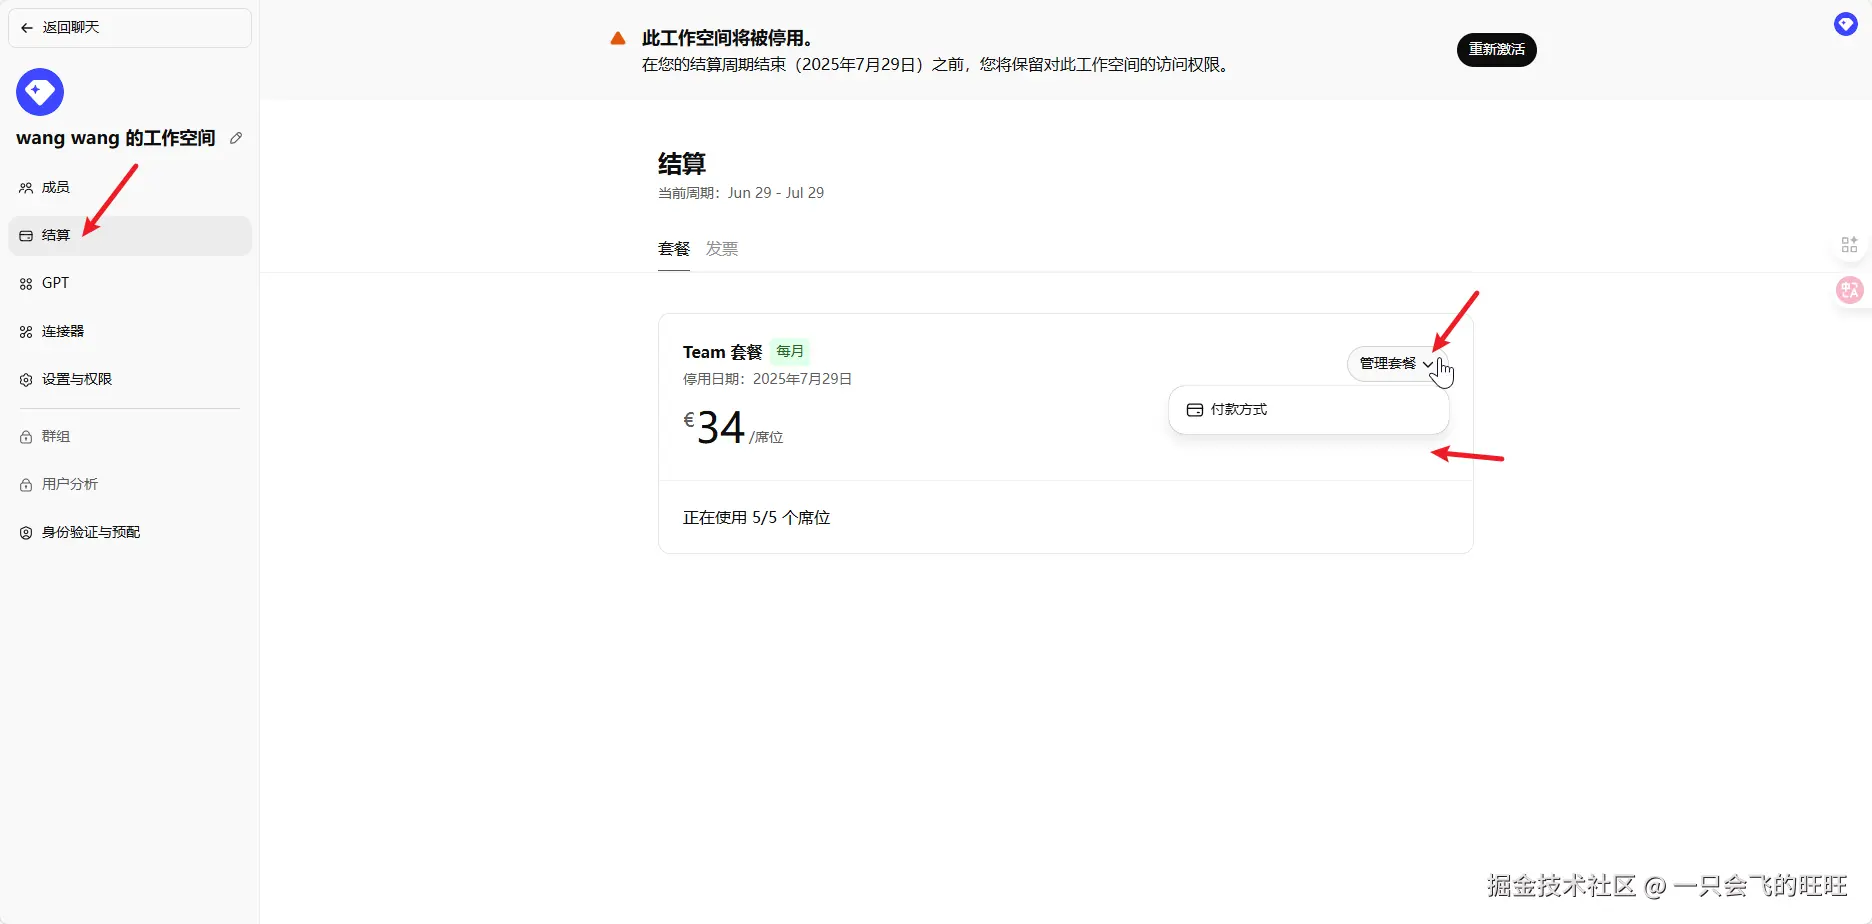This screenshot has height=924, width=1872.
Task: Click the €34 price amount
Action: click(x=714, y=428)
